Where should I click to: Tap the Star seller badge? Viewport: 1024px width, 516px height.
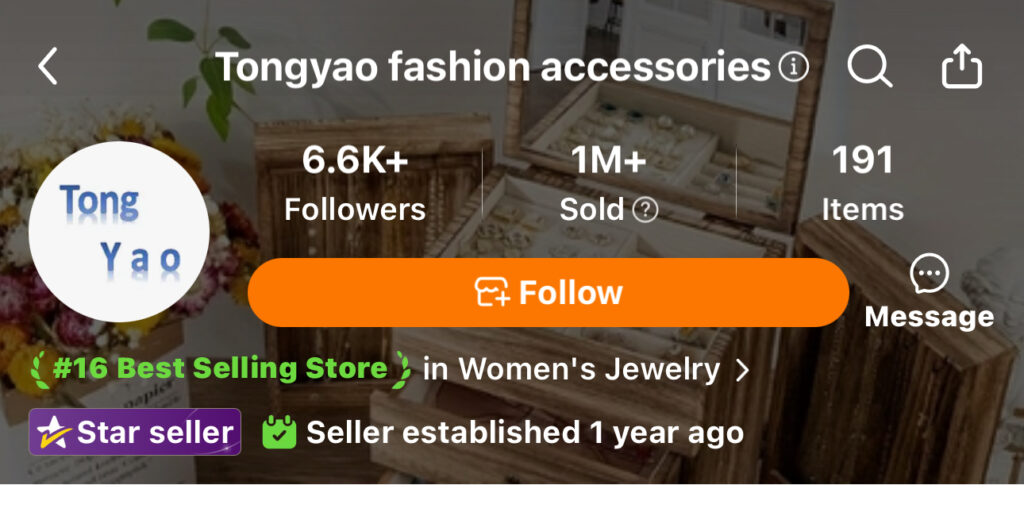(x=135, y=432)
